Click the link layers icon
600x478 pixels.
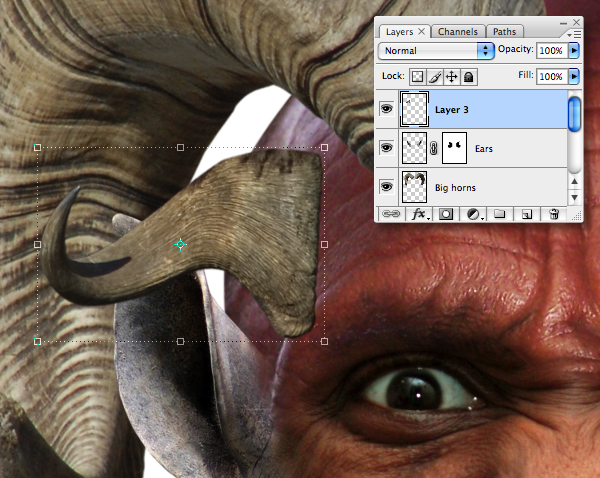click(391, 214)
